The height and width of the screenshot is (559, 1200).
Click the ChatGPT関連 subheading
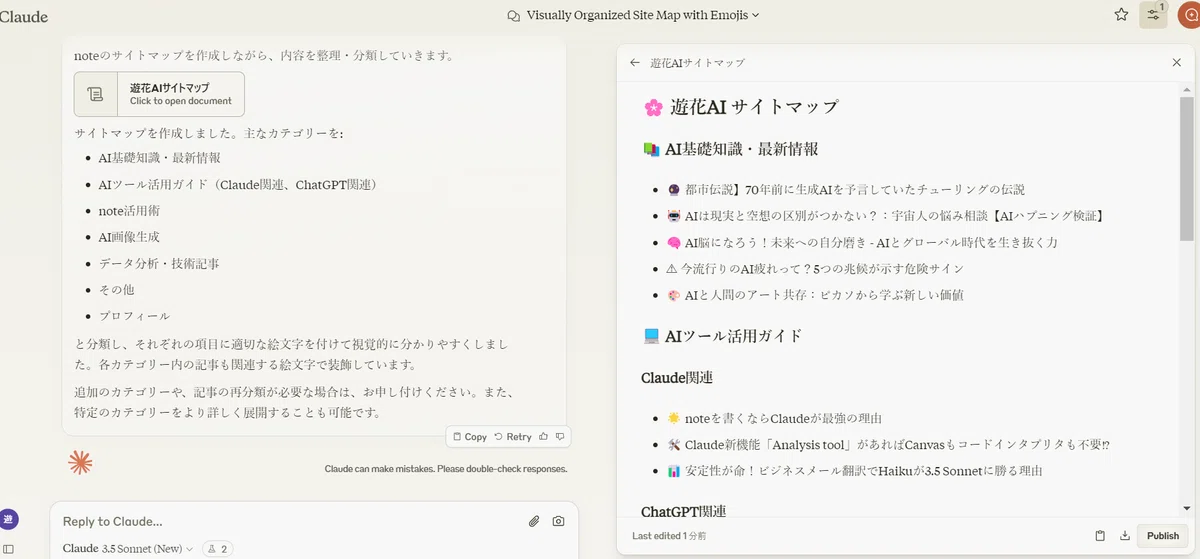click(683, 511)
